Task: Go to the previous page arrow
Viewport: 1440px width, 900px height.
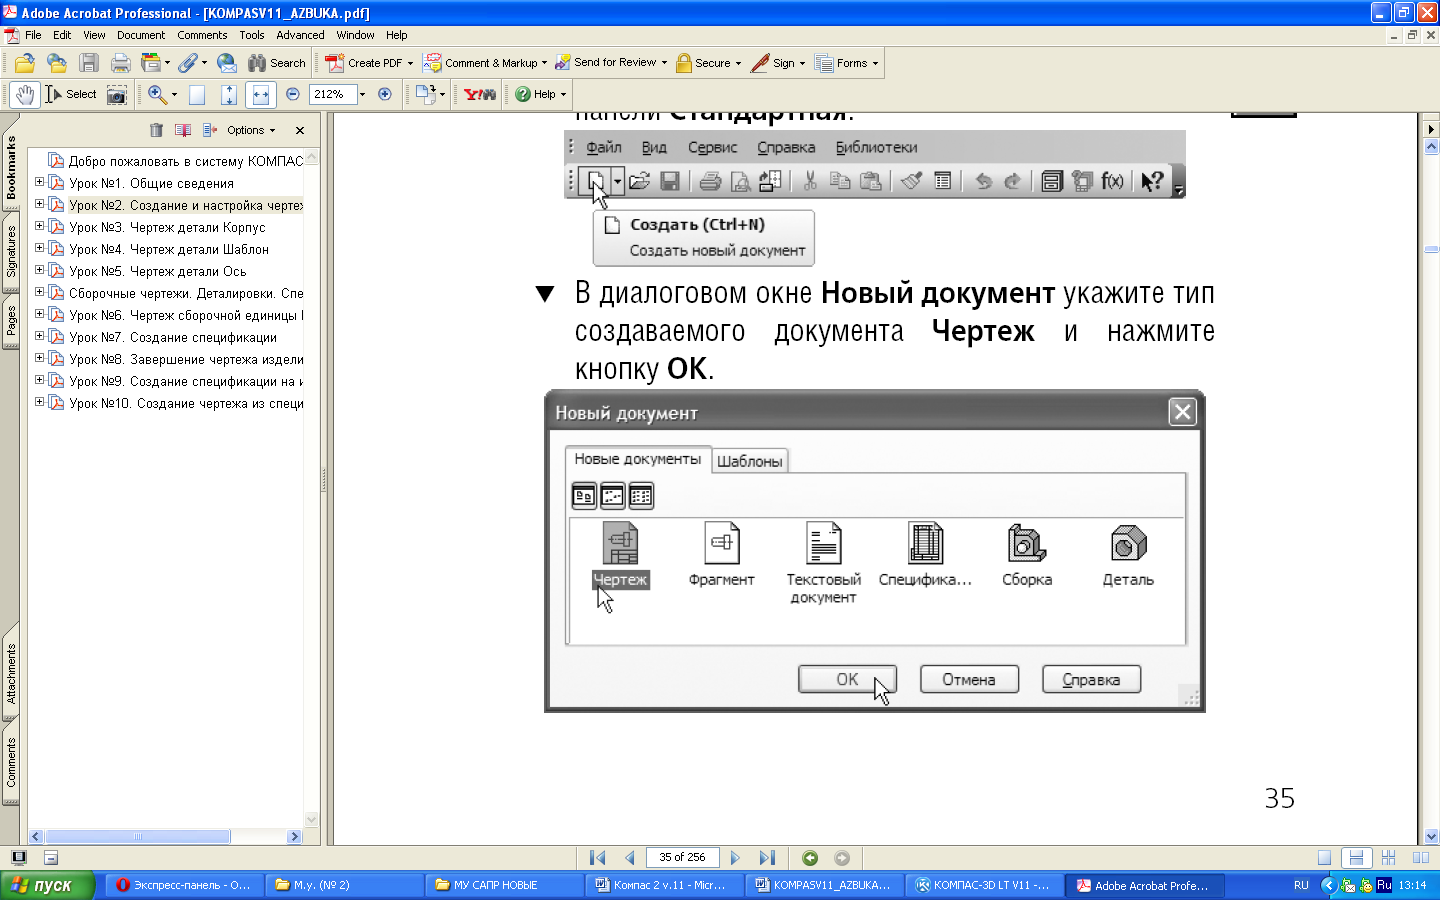Action: click(629, 857)
